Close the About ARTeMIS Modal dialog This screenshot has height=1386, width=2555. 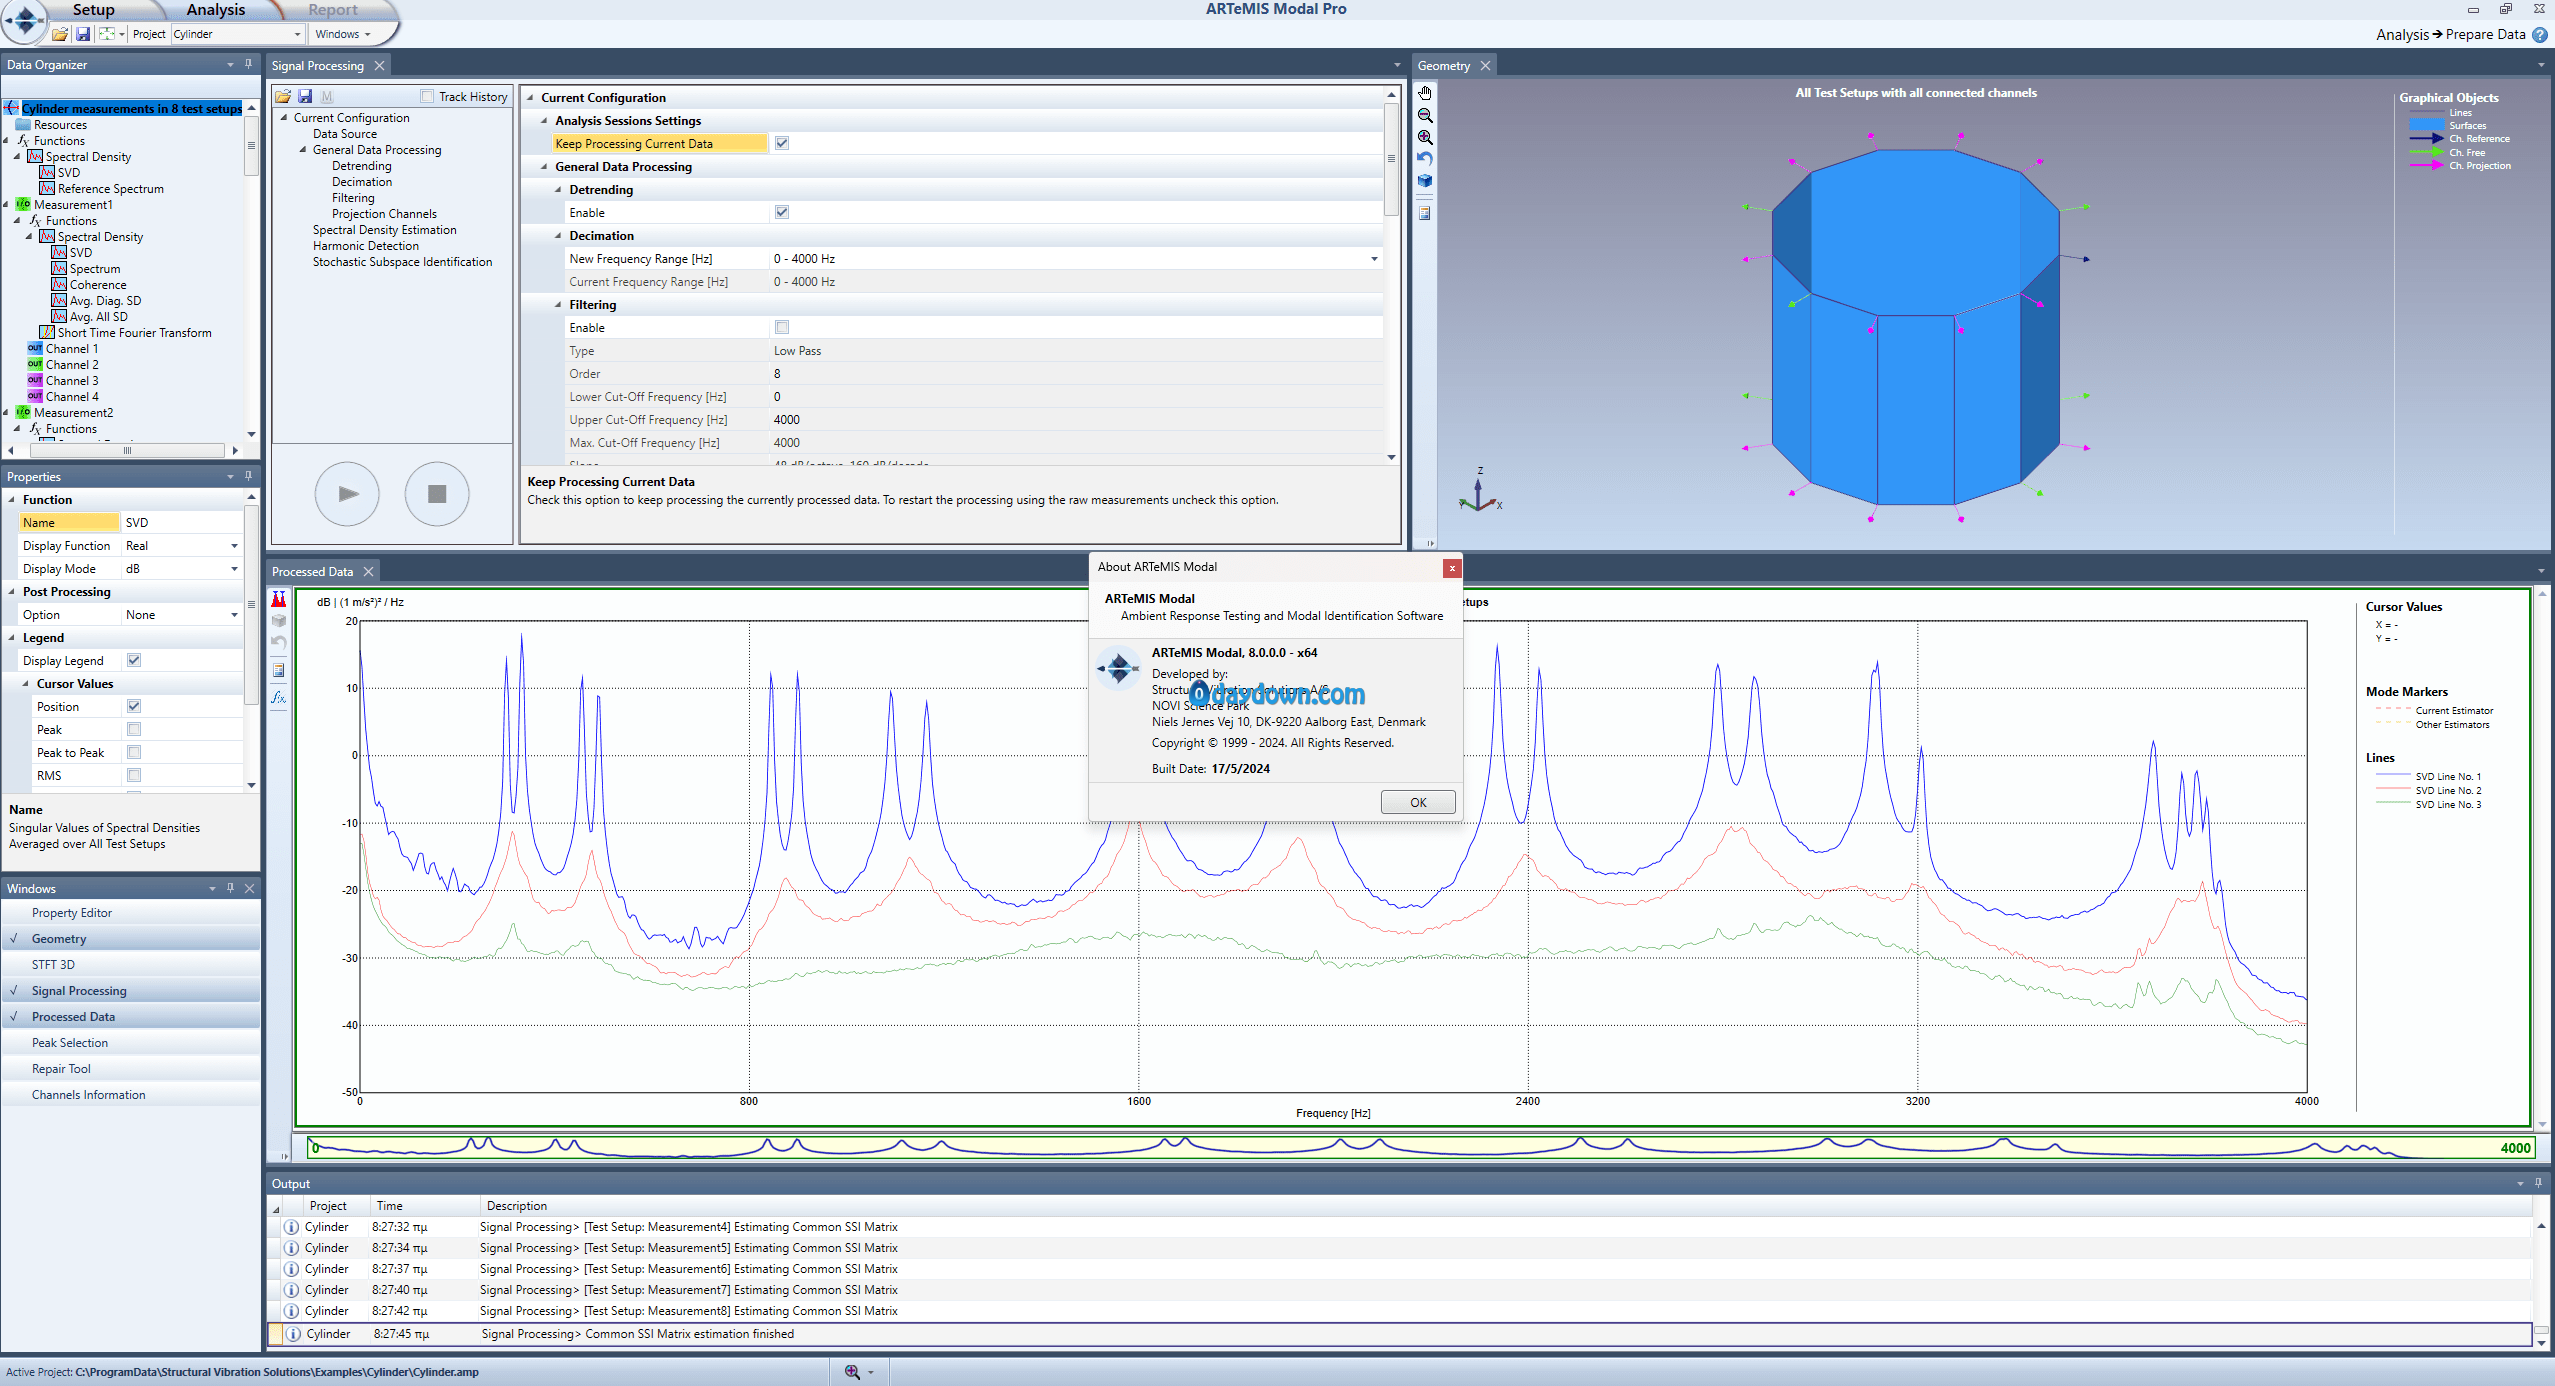pyautogui.click(x=1452, y=567)
